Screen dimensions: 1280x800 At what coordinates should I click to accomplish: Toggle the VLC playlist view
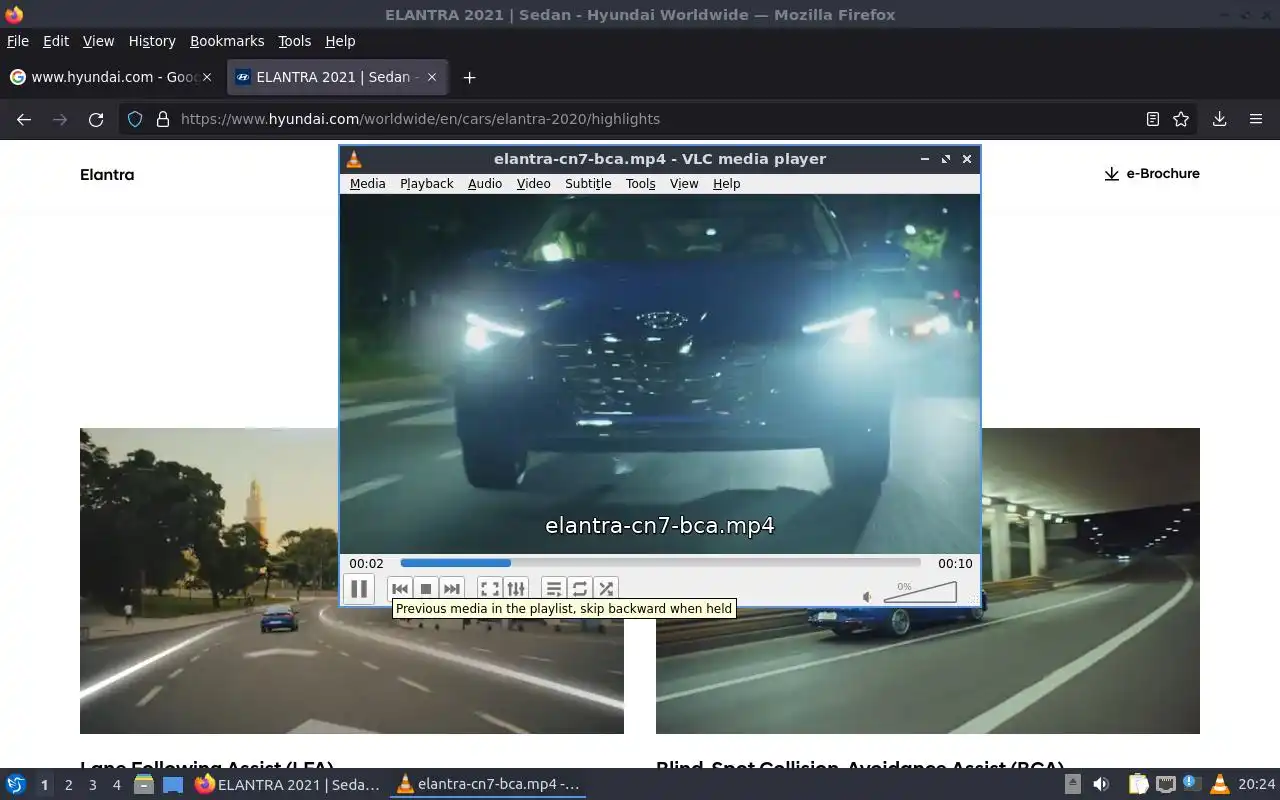(x=554, y=589)
